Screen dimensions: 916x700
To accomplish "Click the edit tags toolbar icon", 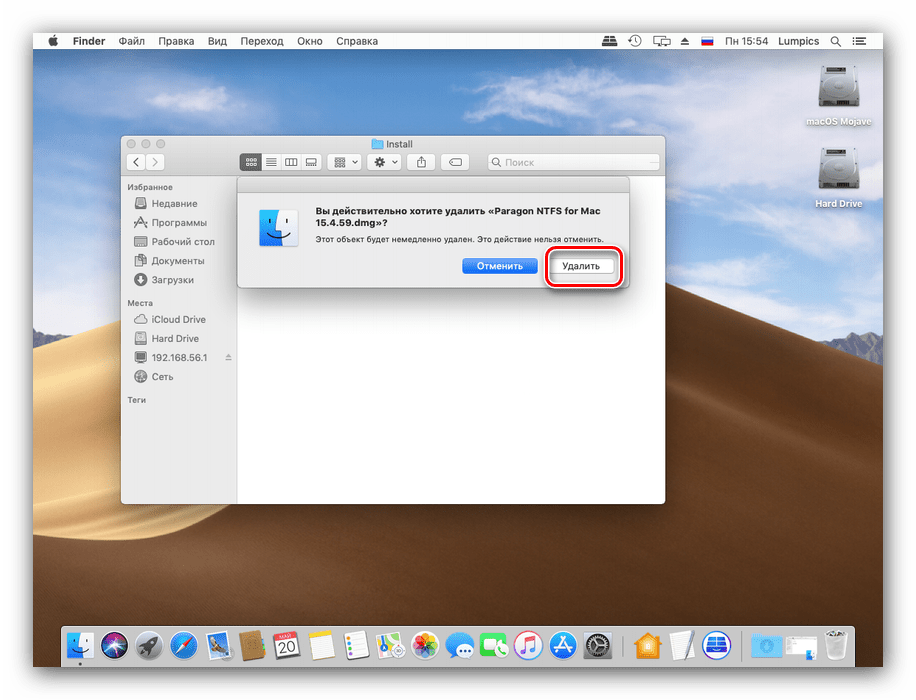I will pyautogui.click(x=455, y=162).
